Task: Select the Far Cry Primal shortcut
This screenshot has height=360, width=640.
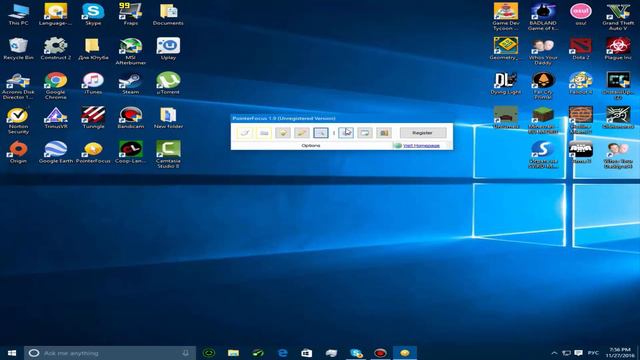Action: point(543,86)
